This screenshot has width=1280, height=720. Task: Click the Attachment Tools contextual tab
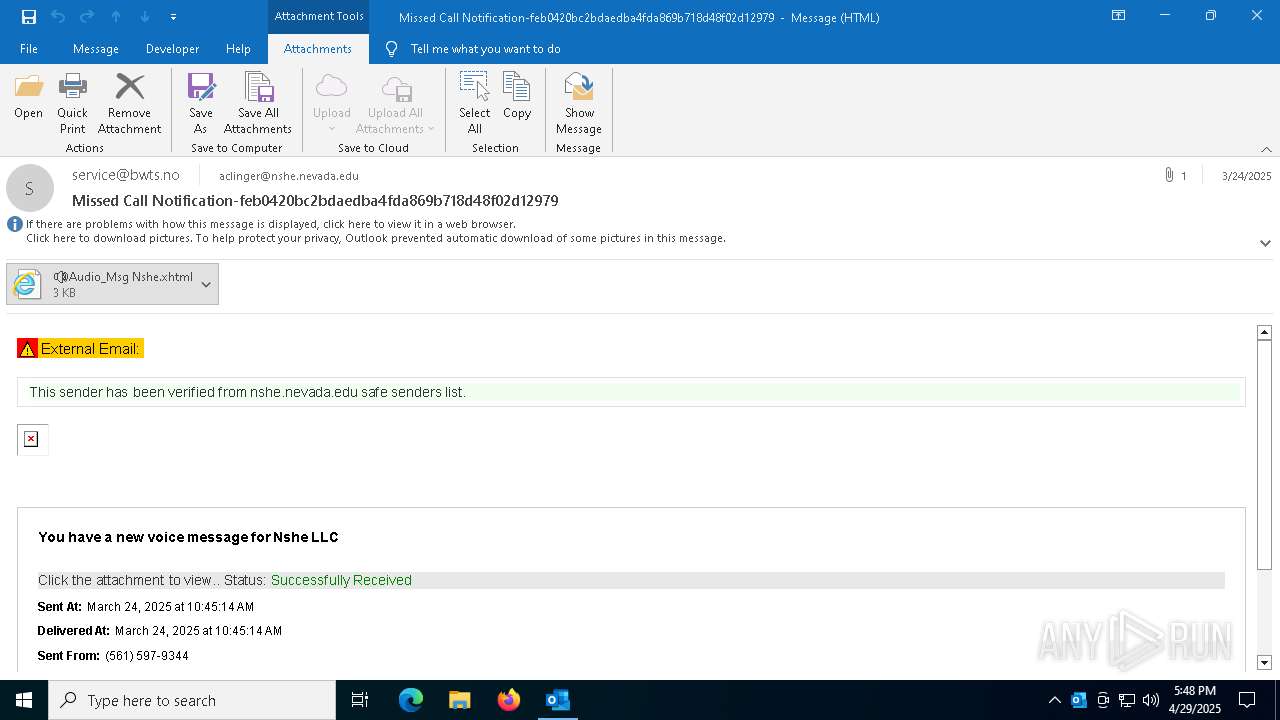[x=319, y=16]
